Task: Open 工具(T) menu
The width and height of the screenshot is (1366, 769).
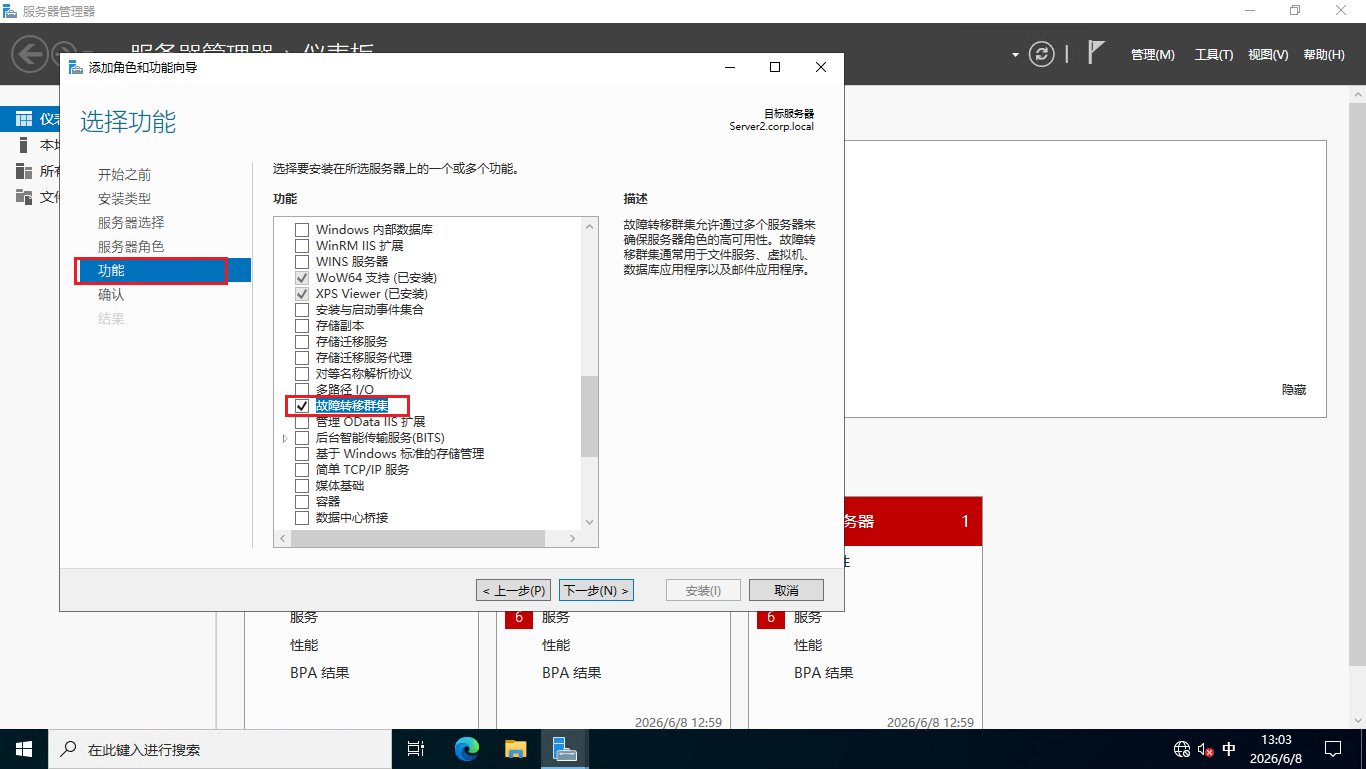Action: coord(1214,55)
